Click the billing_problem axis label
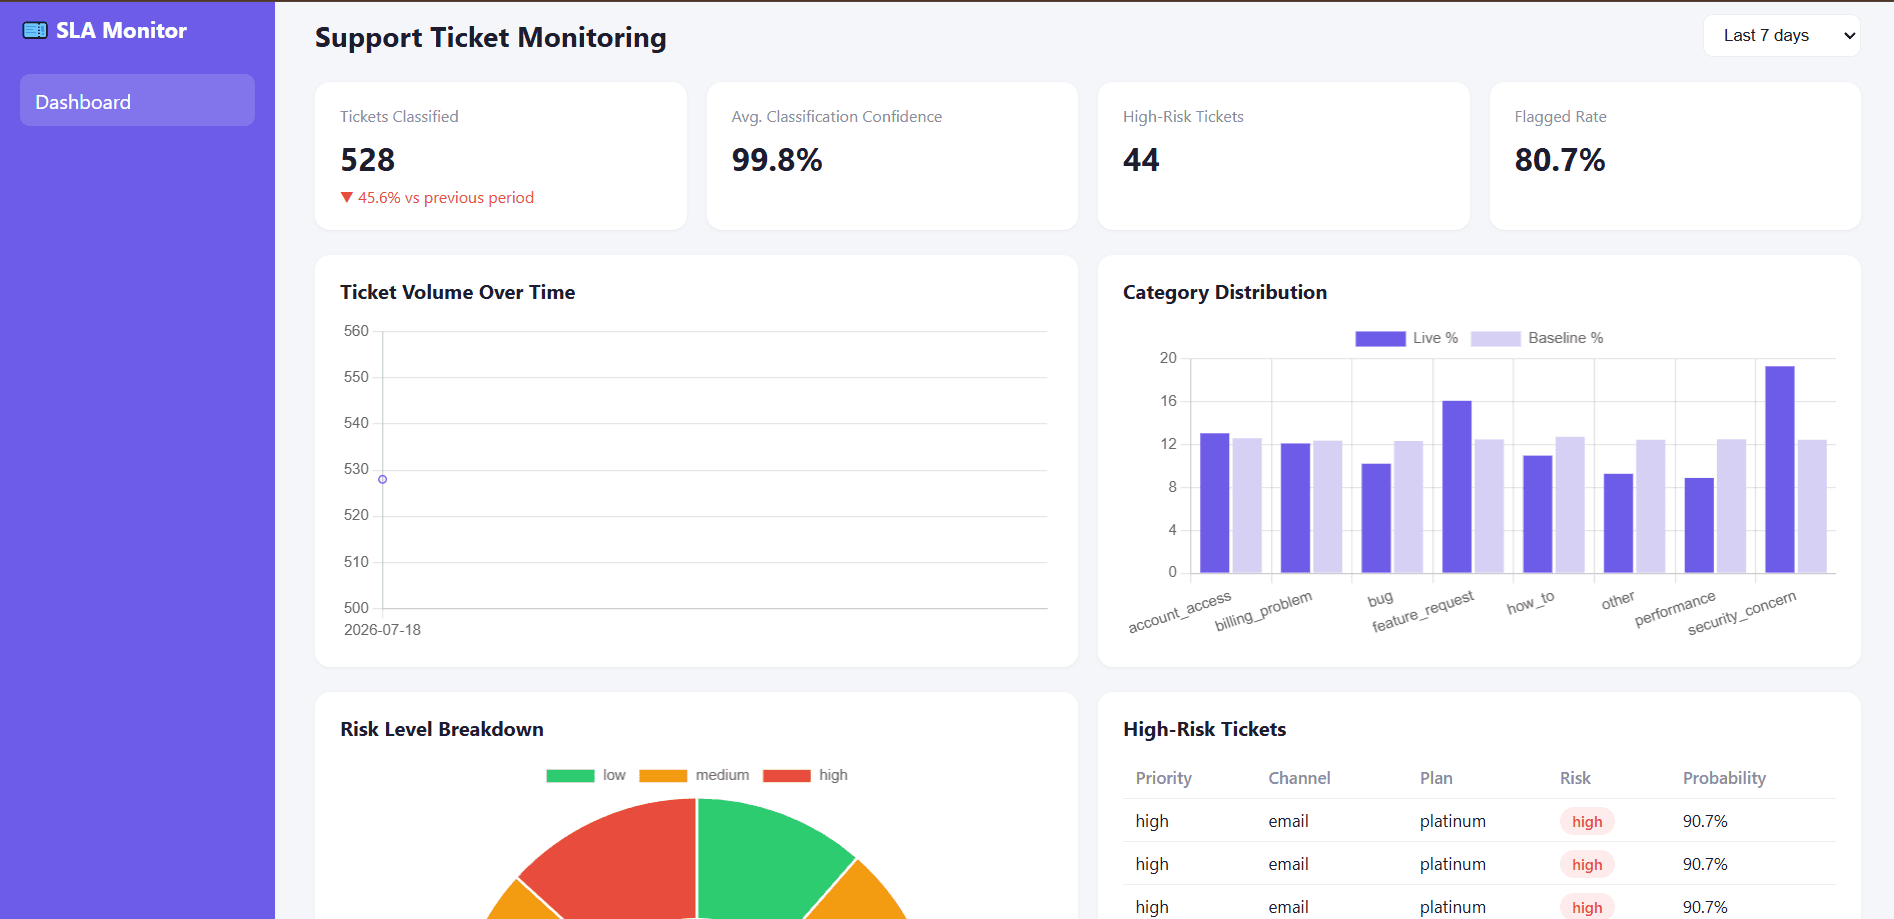This screenshot has height=919, width=1894. click(x=1263, y=611)
